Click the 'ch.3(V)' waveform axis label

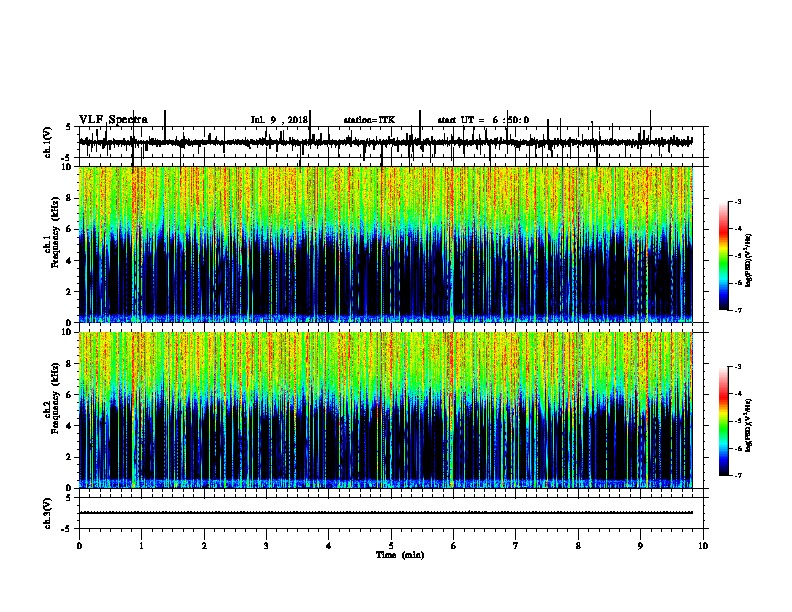pos(48,514)
